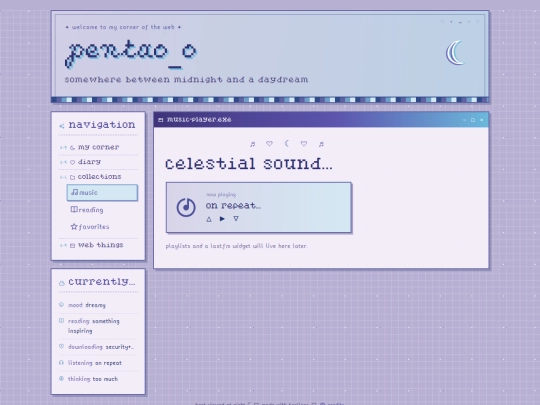Image resolution: width=540 pixels, height=405 pixels.
Task: Select the 'listening: on repeat' status text
Action: point(95,363)
